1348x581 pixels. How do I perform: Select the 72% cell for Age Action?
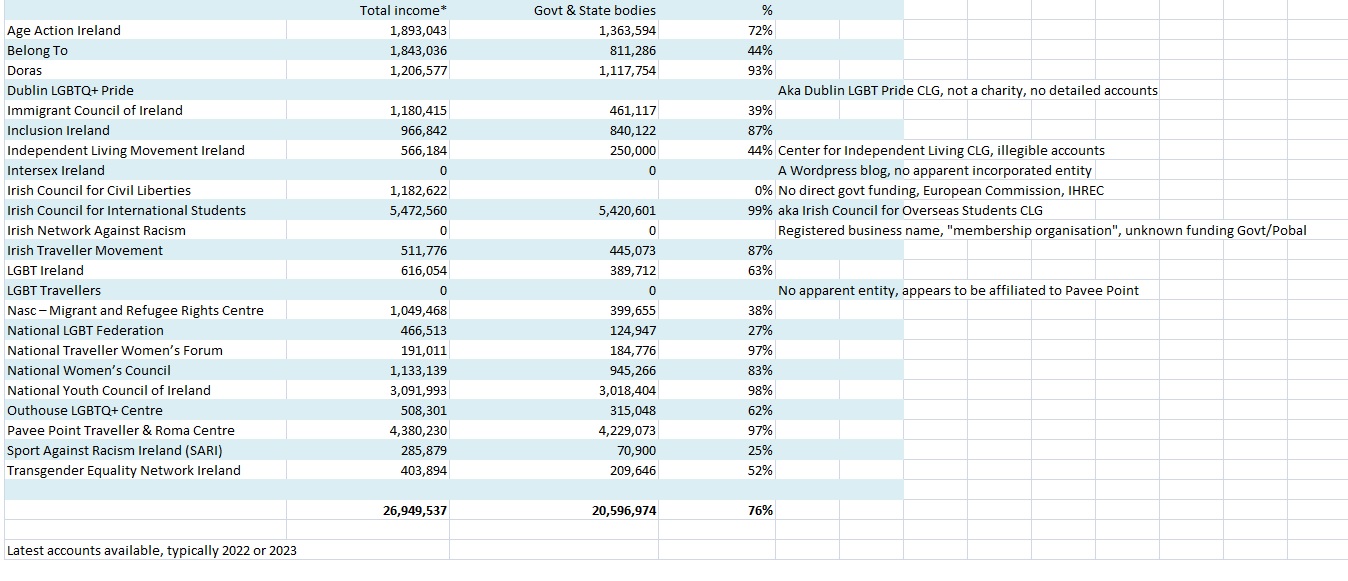[717, 30]
